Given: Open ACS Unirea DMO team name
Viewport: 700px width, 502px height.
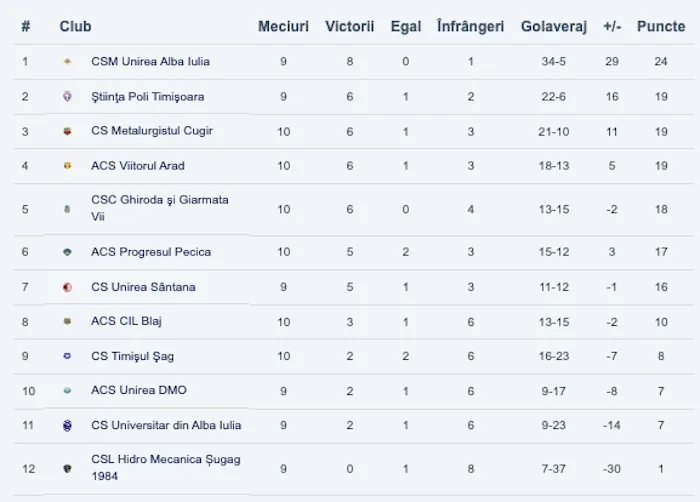Looking at the screenshot, I should 138,390.
